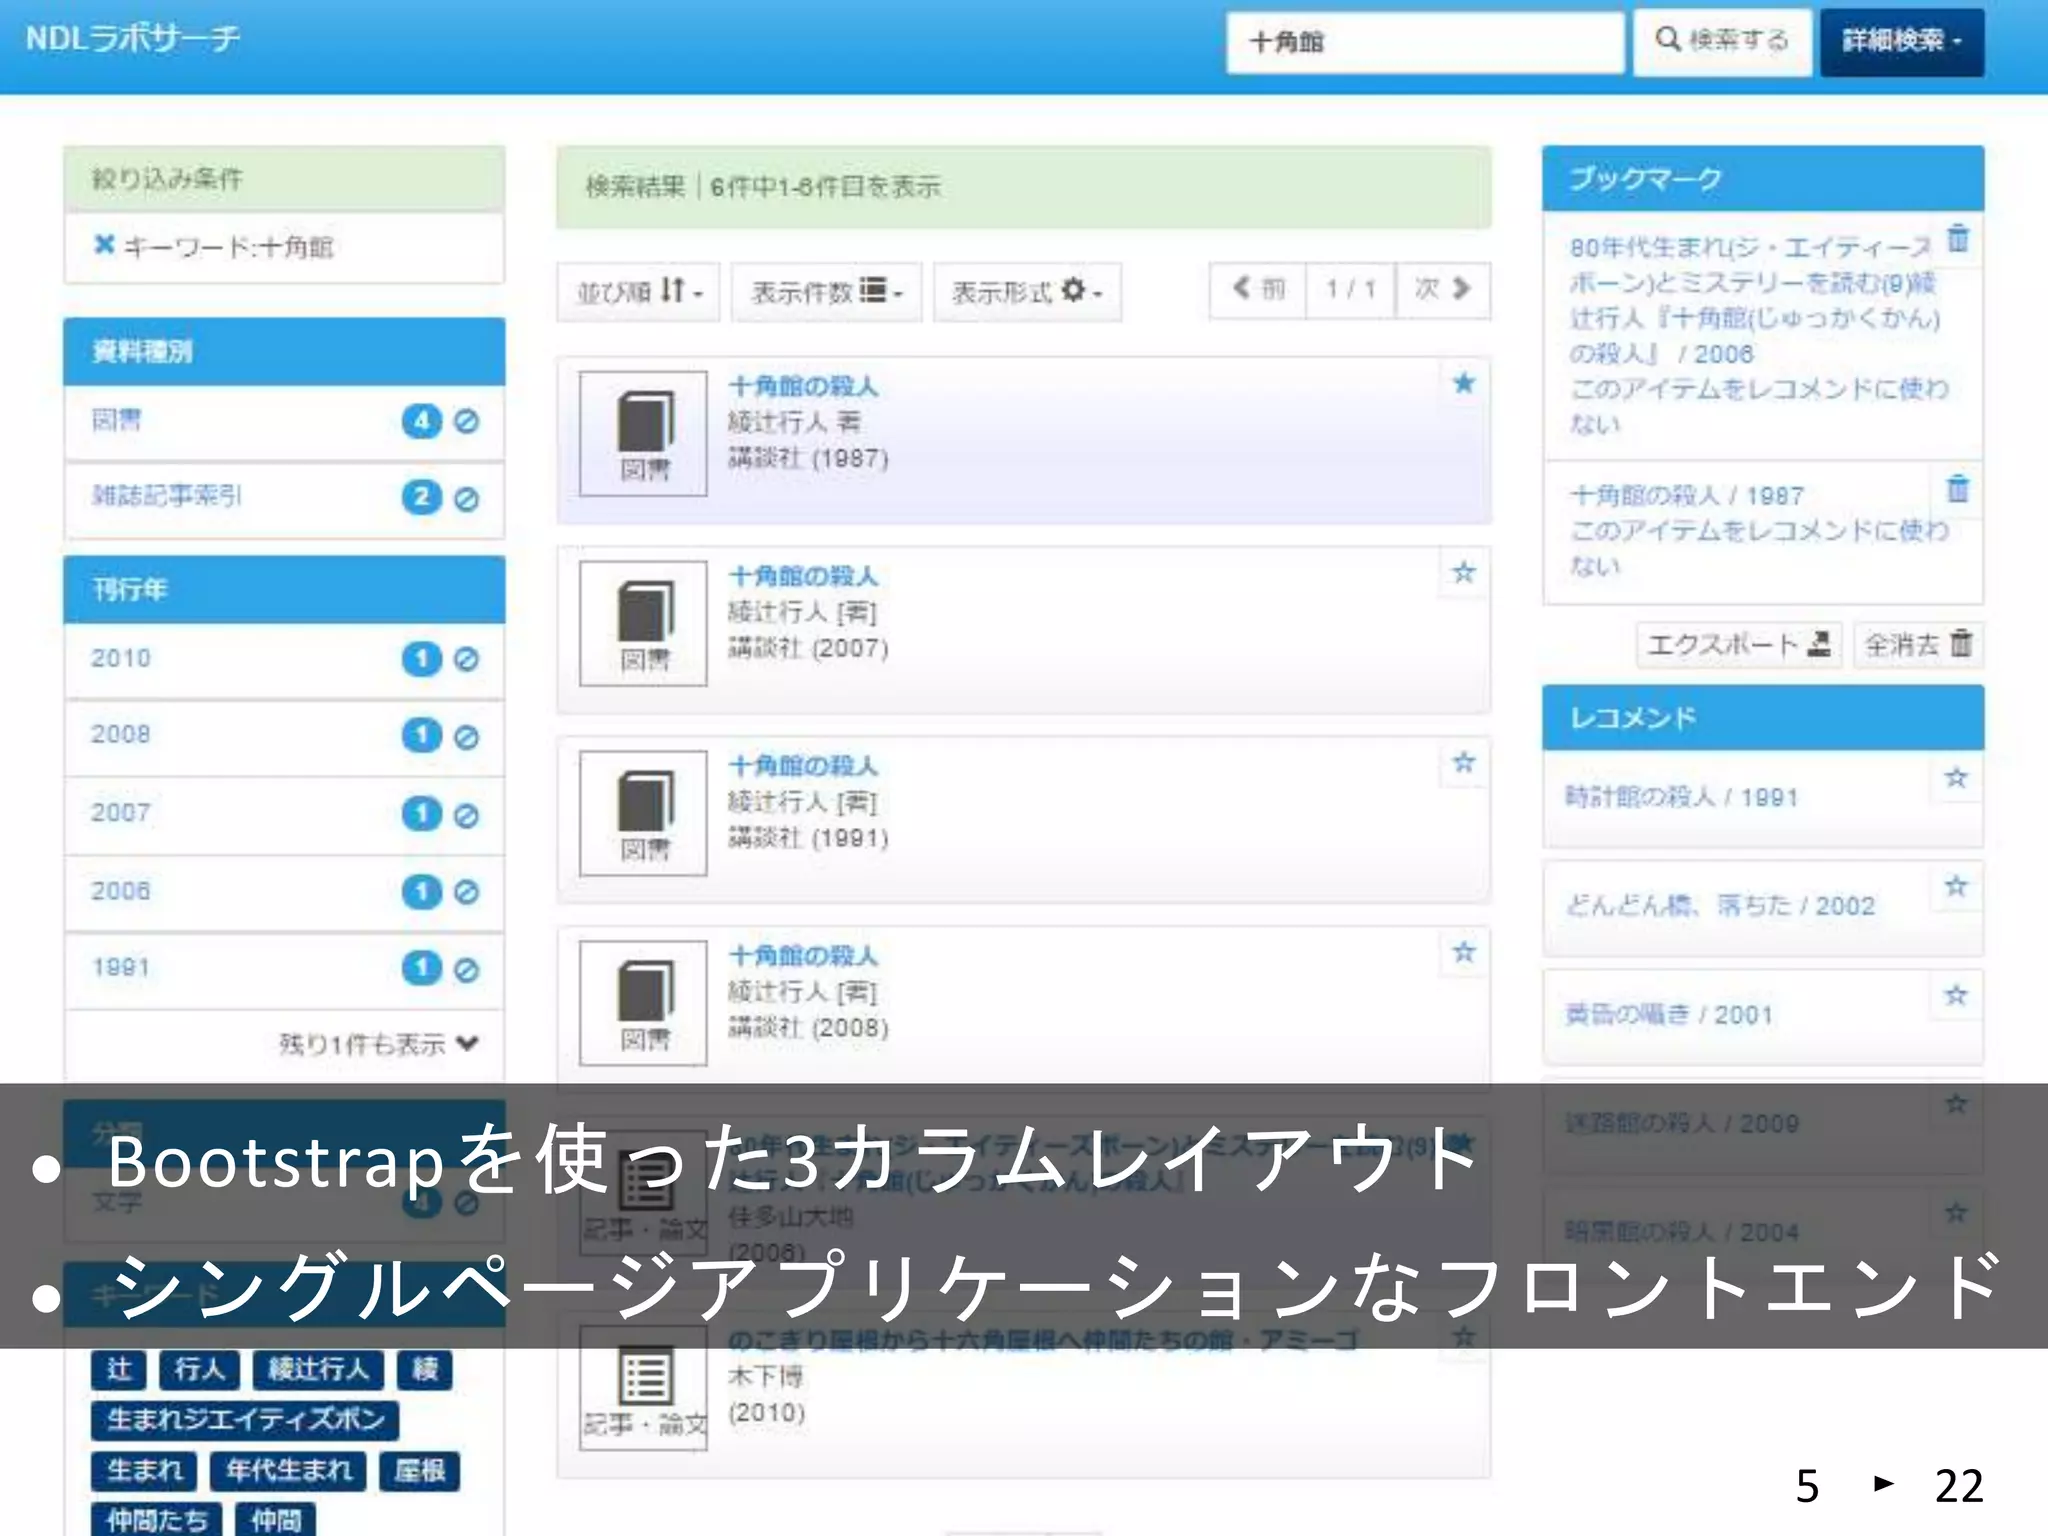Delete the 80年代生まれ bookmark with trash icon
The width and height of the screenshot is (2048, 1536).
tap(1958, 239)
